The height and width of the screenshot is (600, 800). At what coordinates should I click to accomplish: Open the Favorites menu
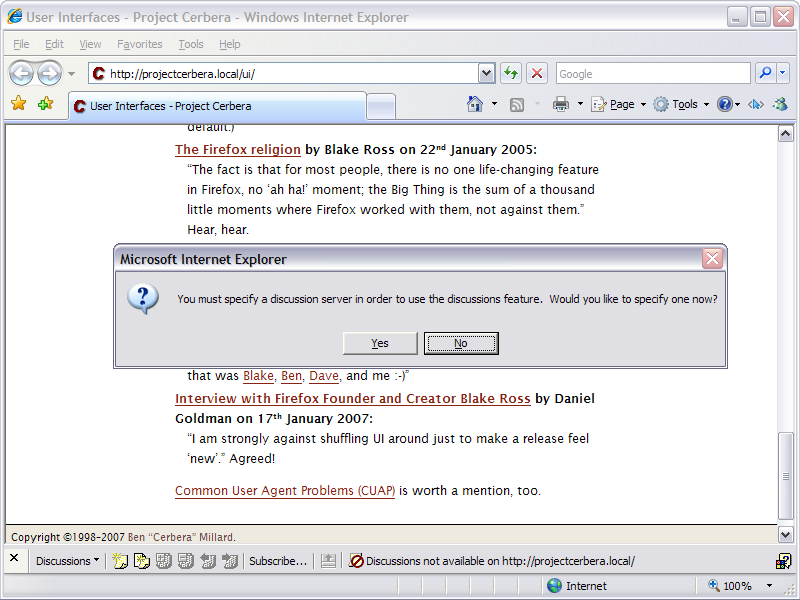click(x=139, y=44)
